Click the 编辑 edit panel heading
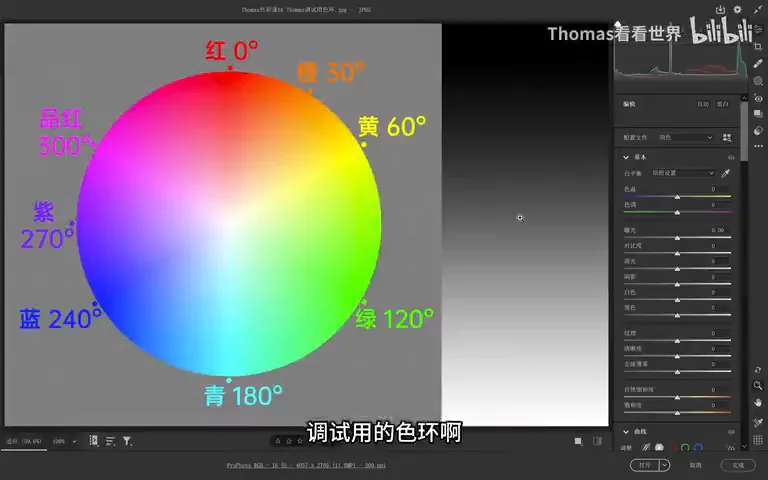Screen dimensions: 768x480 629,104
